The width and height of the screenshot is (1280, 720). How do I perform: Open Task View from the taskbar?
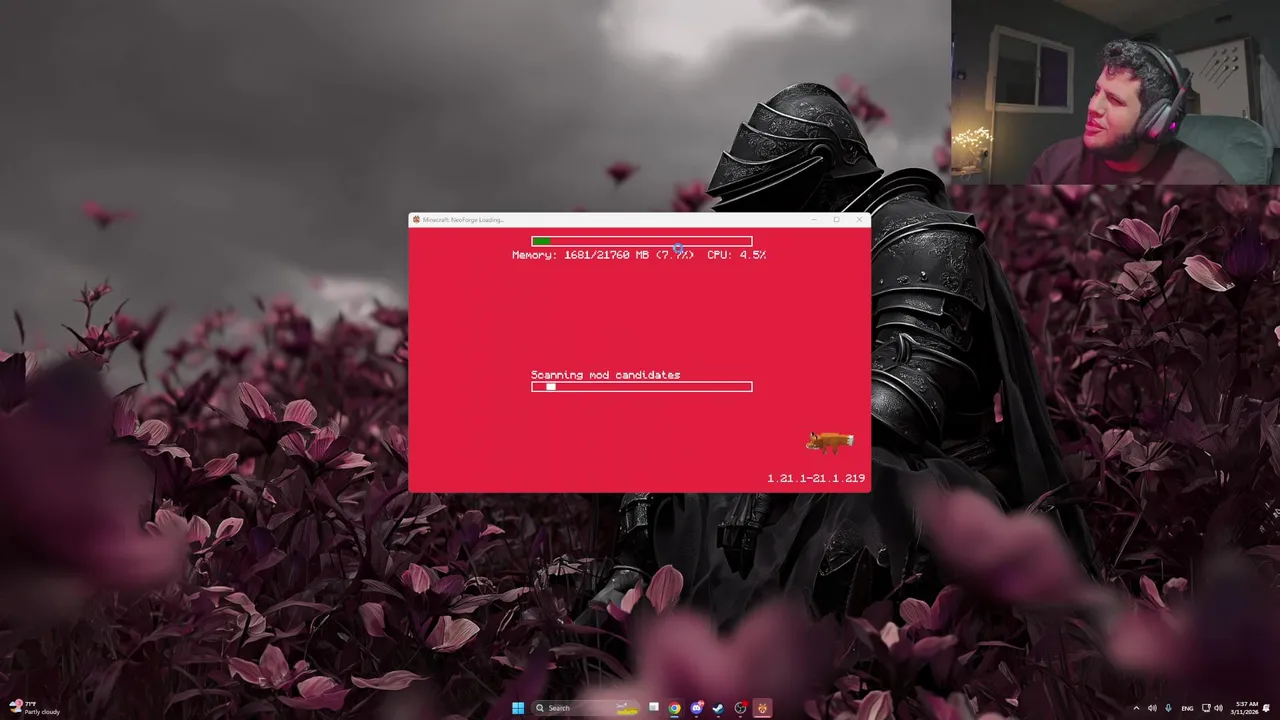click(x=653, y=707)
